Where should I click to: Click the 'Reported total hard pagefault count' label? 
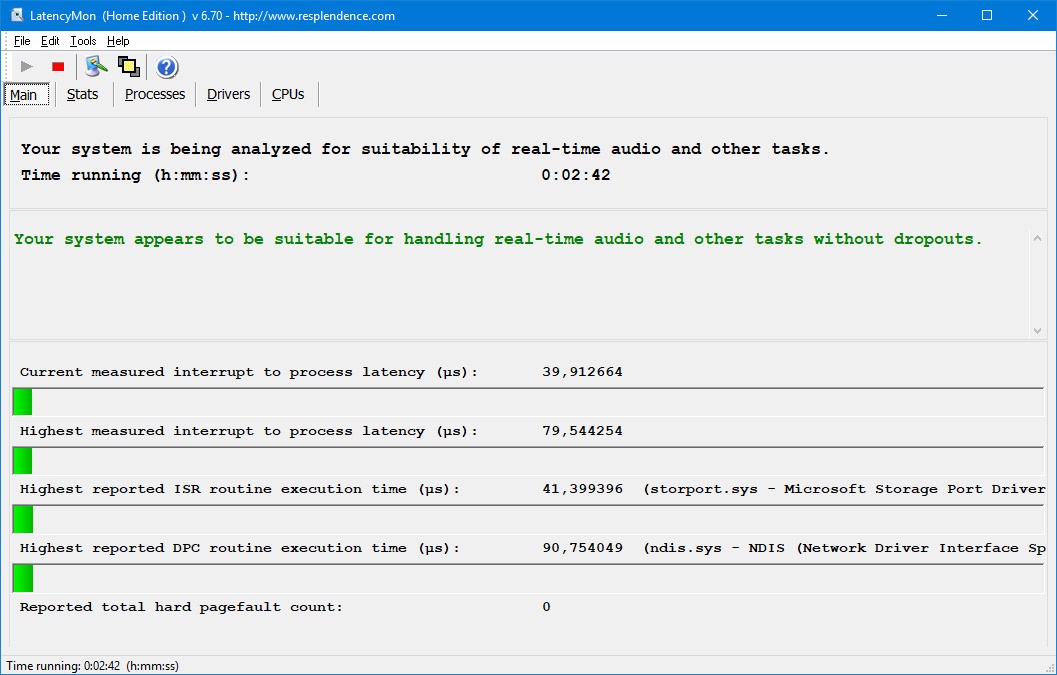[181, 607]
